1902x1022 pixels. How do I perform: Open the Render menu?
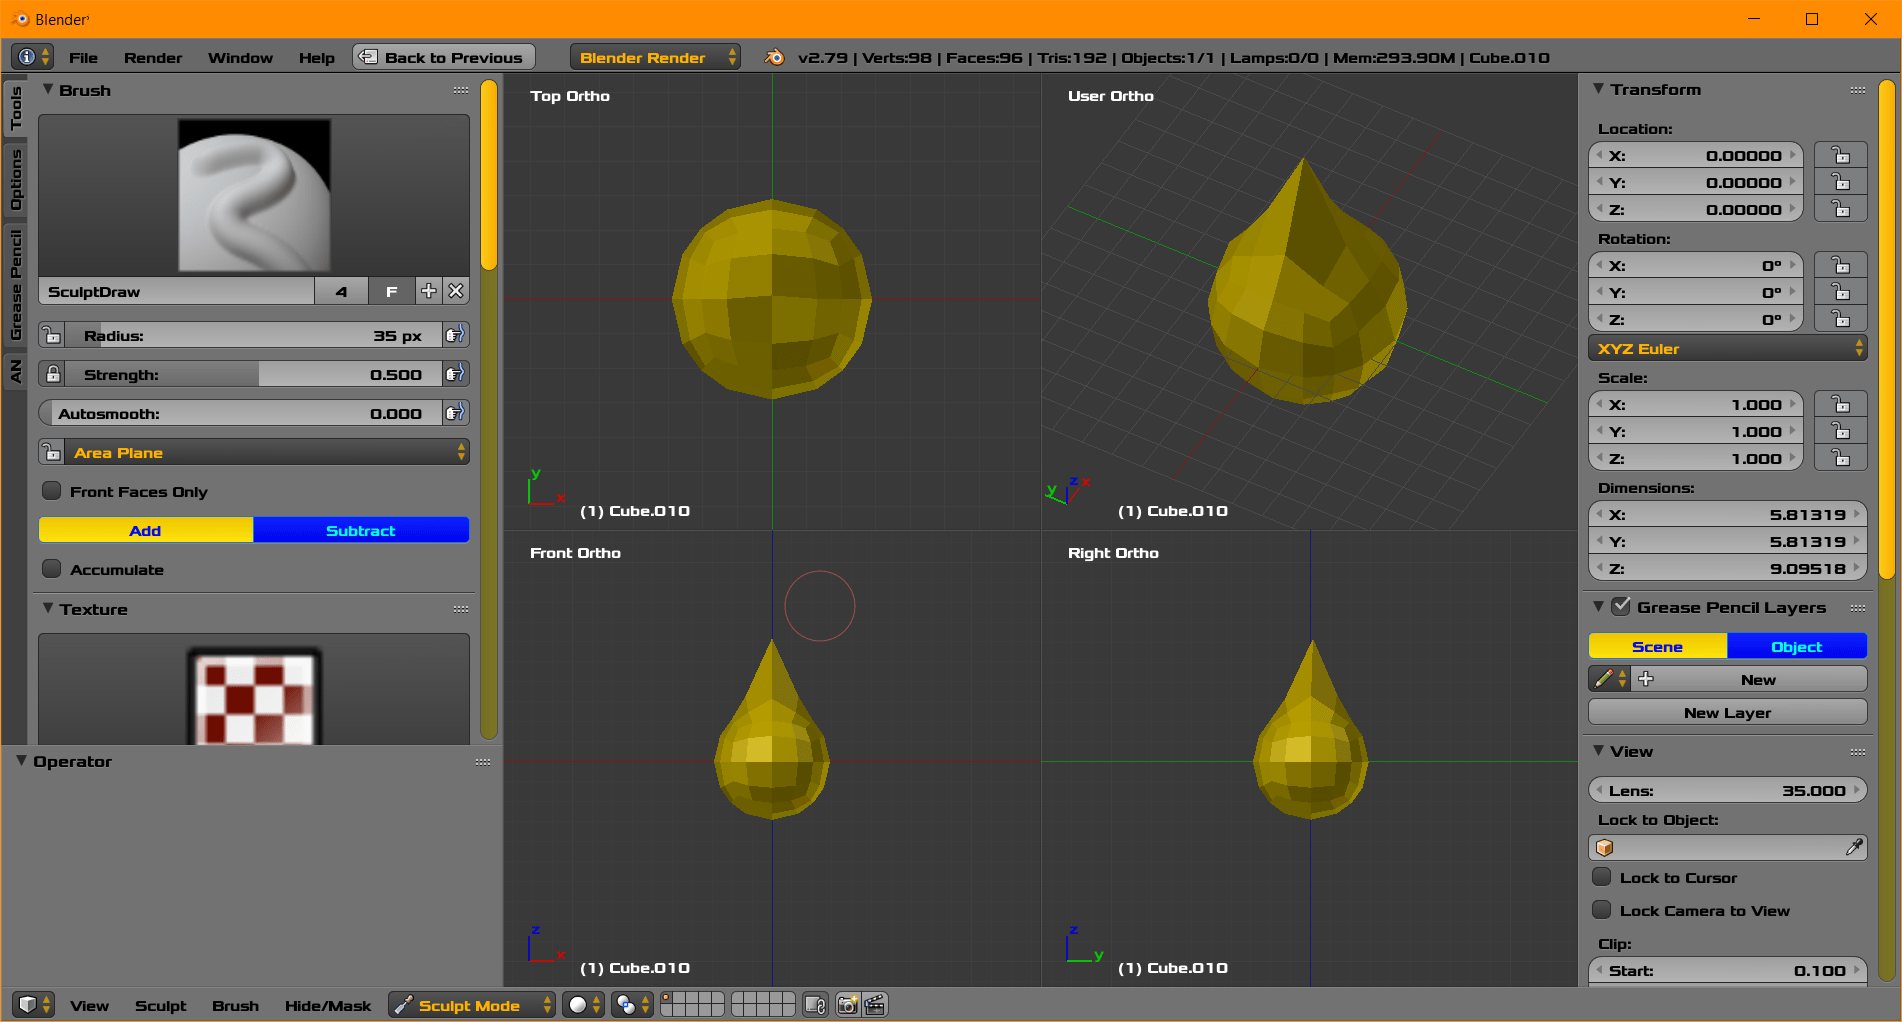(152, 57)
